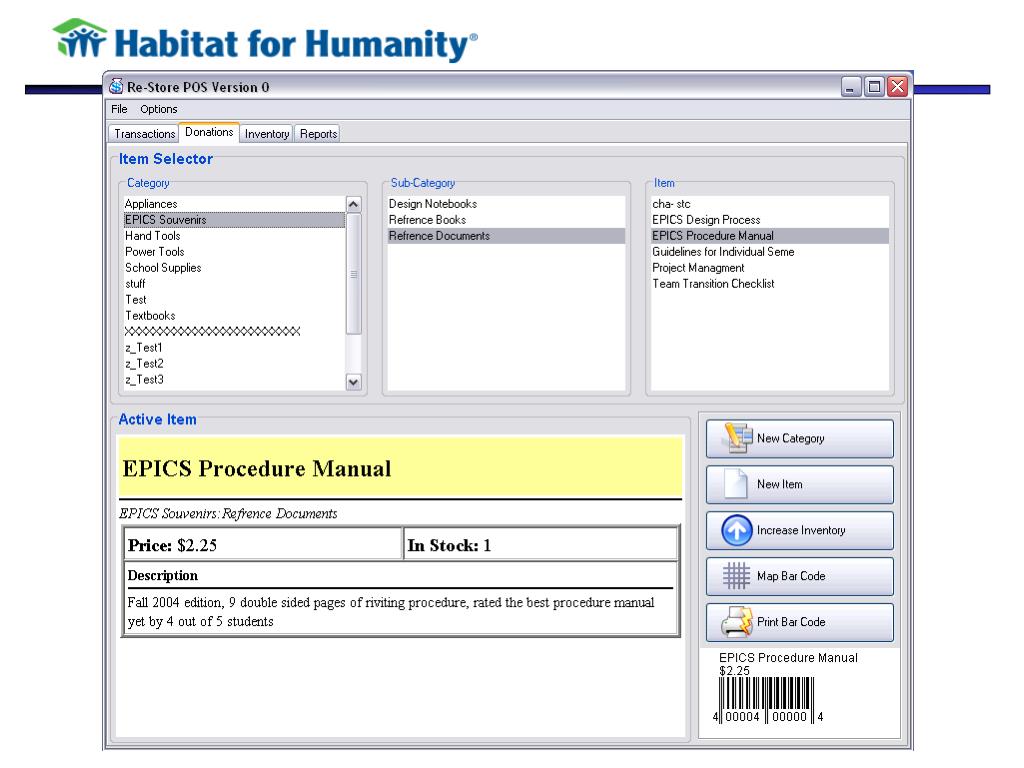
Task: Click the New Category notepad icon
Action: pos(737,438)
